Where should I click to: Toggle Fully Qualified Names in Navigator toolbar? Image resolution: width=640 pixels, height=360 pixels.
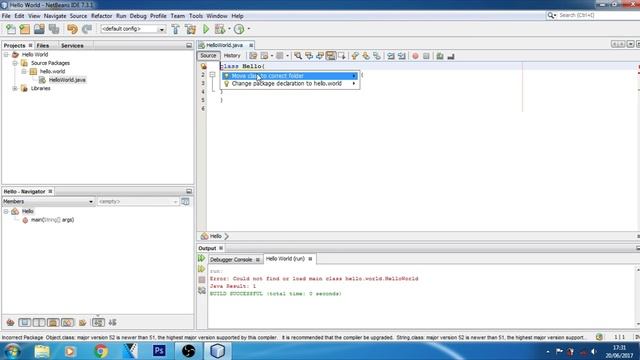tap(82, 322)
